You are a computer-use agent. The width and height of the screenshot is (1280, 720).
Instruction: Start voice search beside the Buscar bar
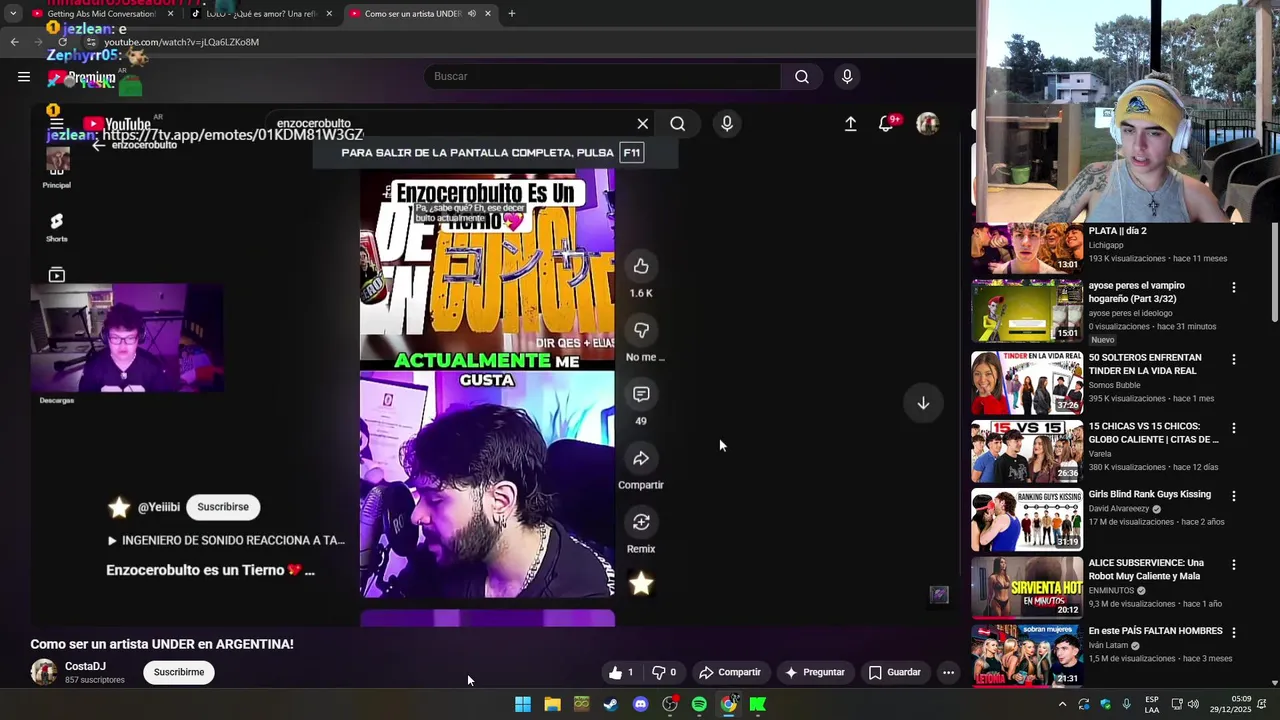tap(847, 77)
